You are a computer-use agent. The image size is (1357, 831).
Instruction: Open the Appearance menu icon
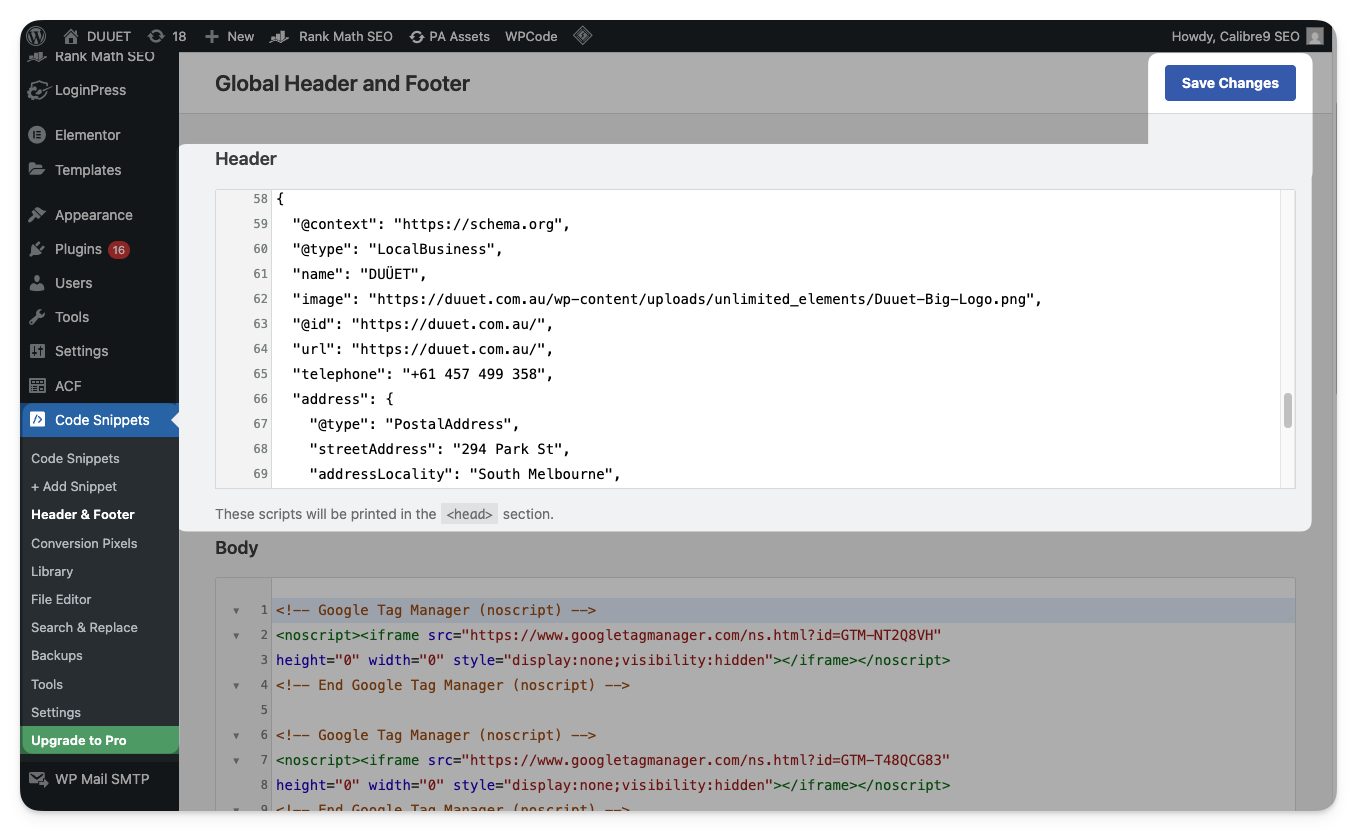pos(37,215)
